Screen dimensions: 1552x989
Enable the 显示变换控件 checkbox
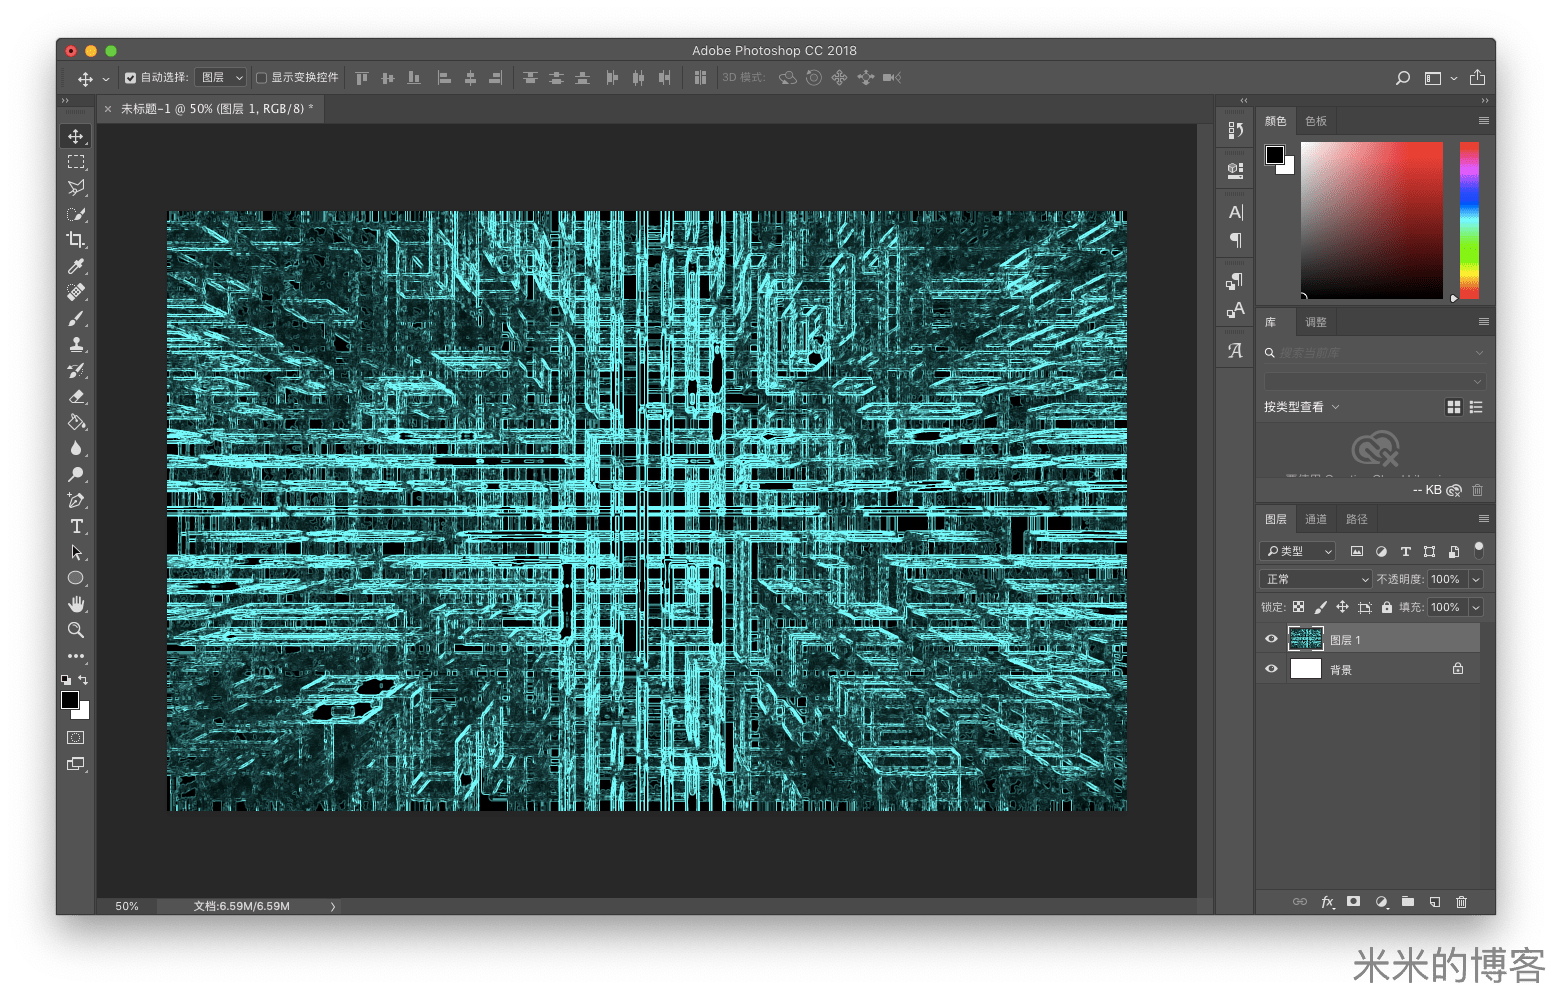pyautogui.click(x=262, y=78)
